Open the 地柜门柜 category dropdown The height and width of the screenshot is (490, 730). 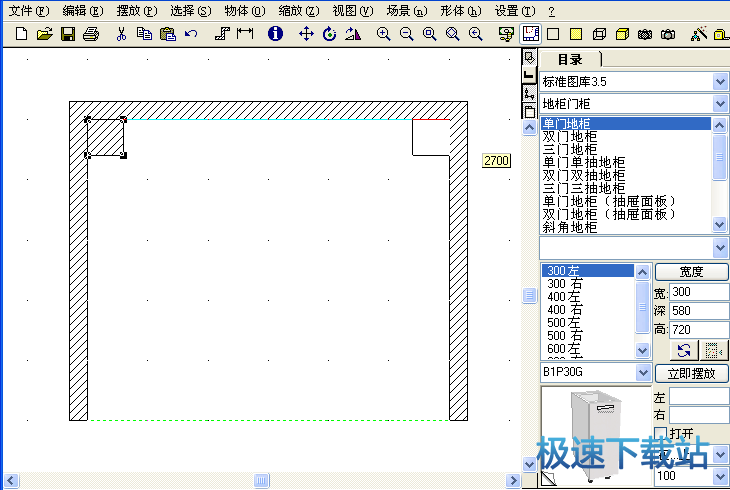[x=720, y=103]
